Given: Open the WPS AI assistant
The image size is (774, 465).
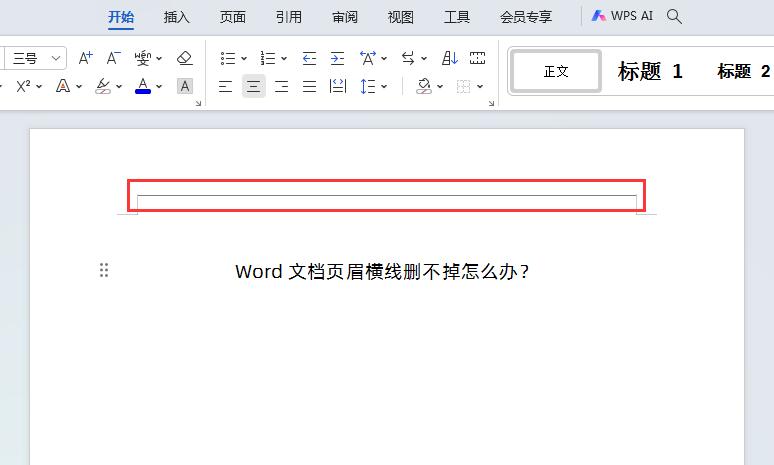Looking at the screenshot, I should tap(622, 16).
